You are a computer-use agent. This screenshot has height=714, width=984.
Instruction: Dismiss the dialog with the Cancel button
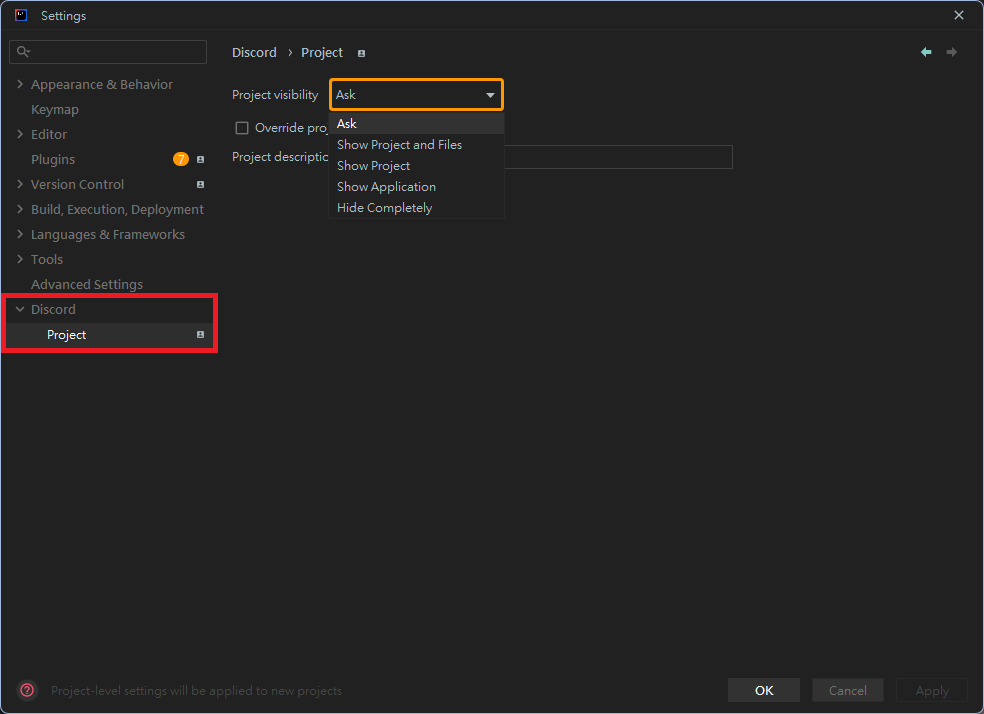coord(847,690)
